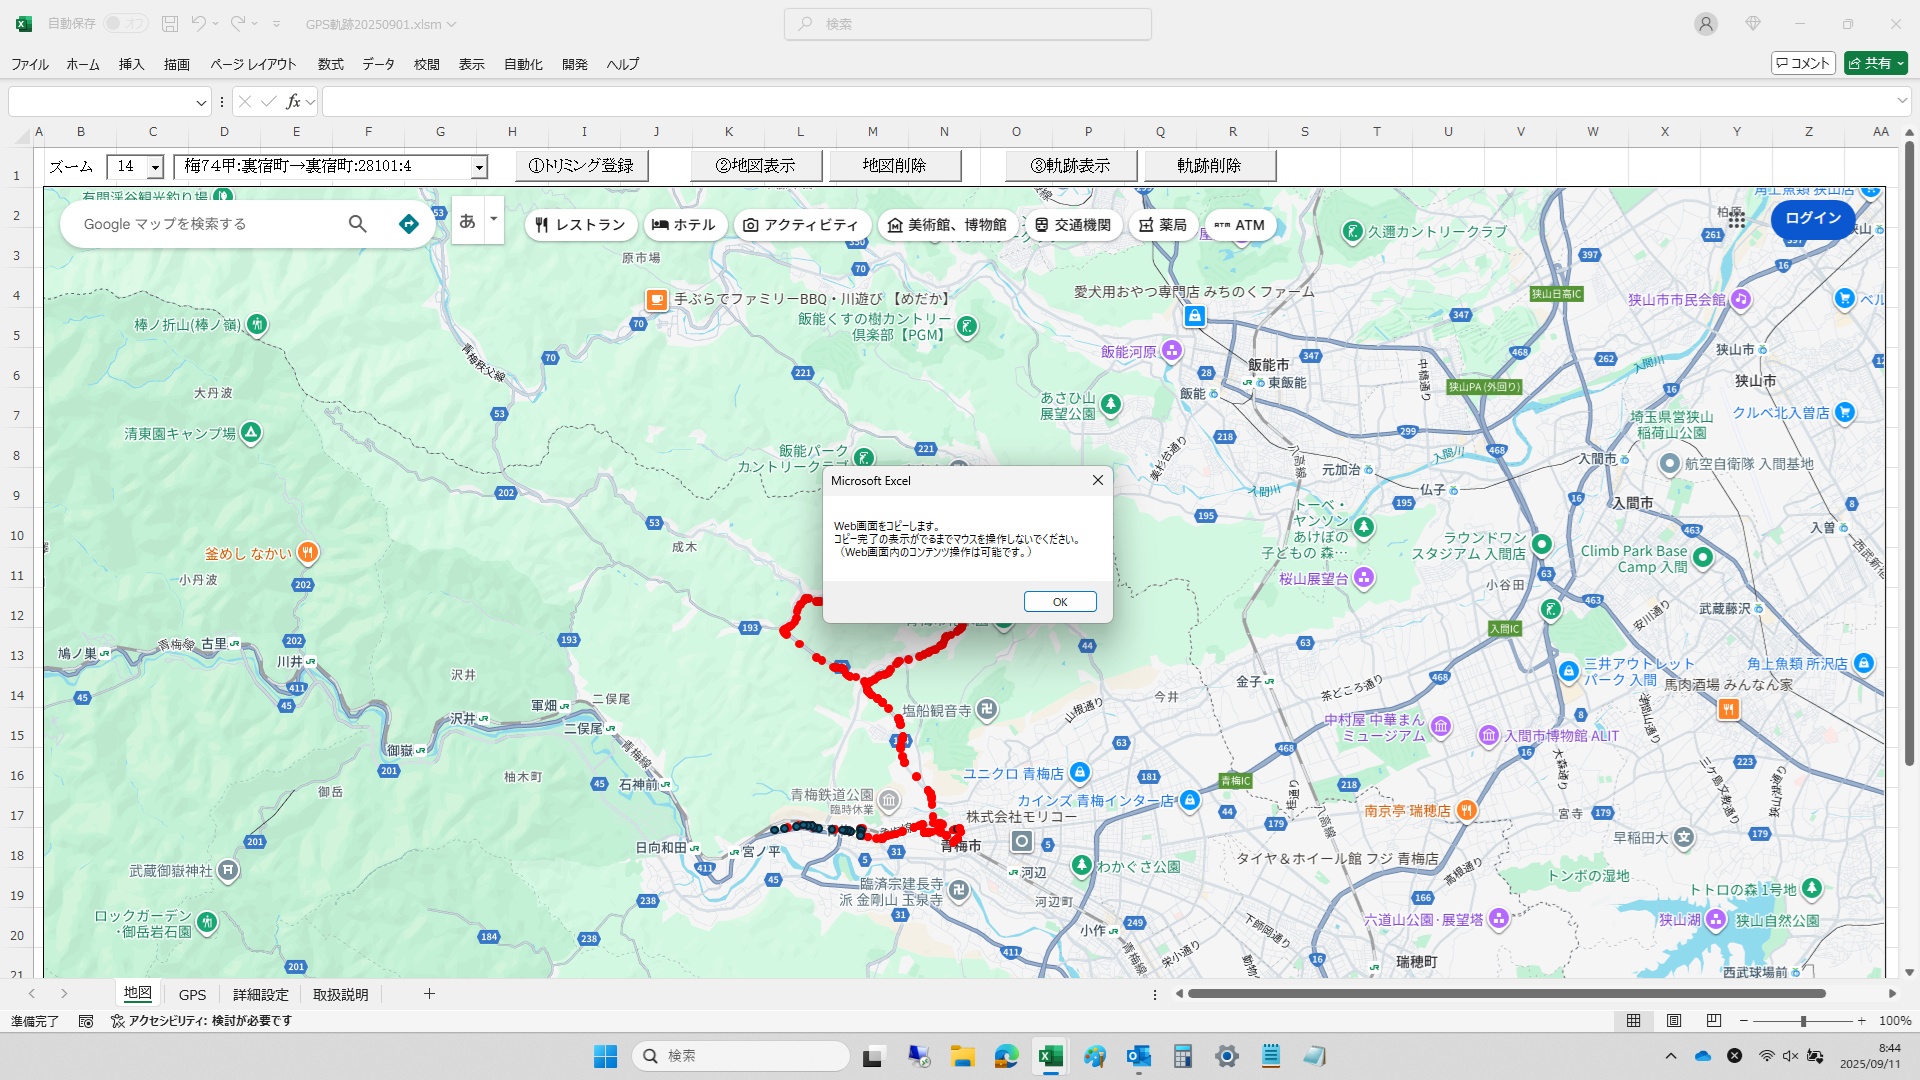This screenshot has width=1920, height=1080.
Task: Click the accessibility check status text
Action: [202, 1021]
